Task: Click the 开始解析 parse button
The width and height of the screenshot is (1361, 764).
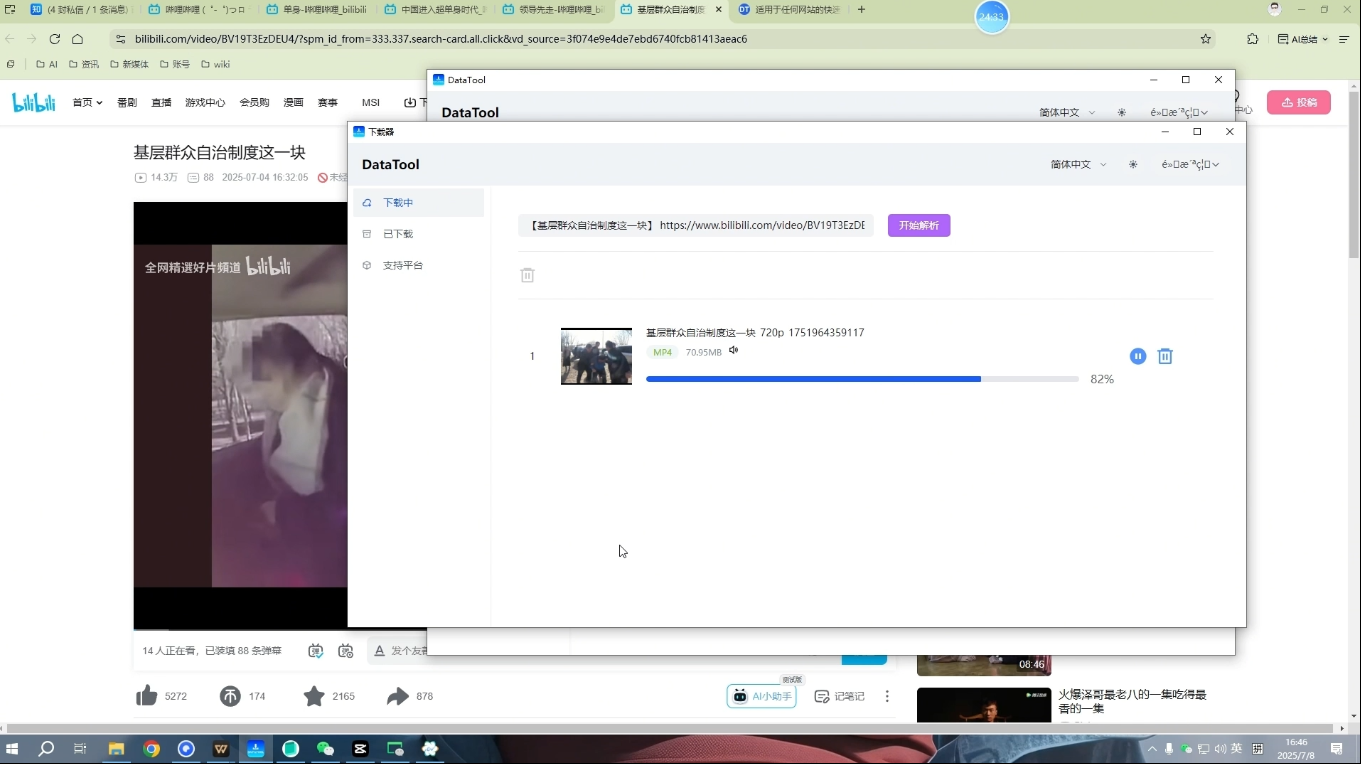Action: 918,225
